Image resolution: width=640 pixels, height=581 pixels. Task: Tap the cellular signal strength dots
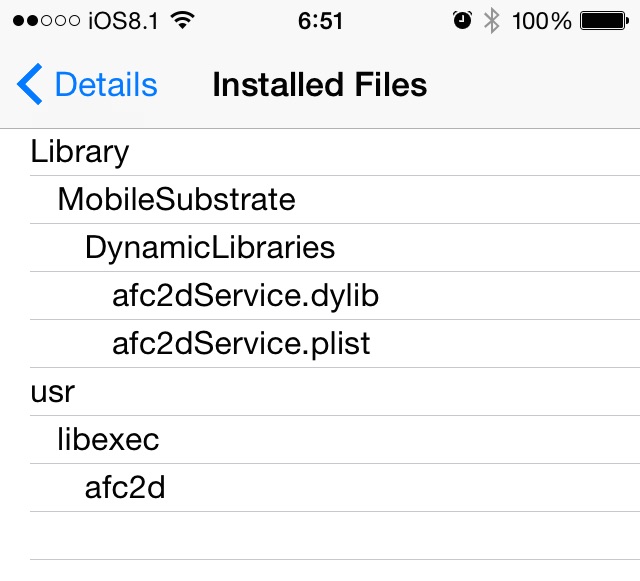[46, 20]
